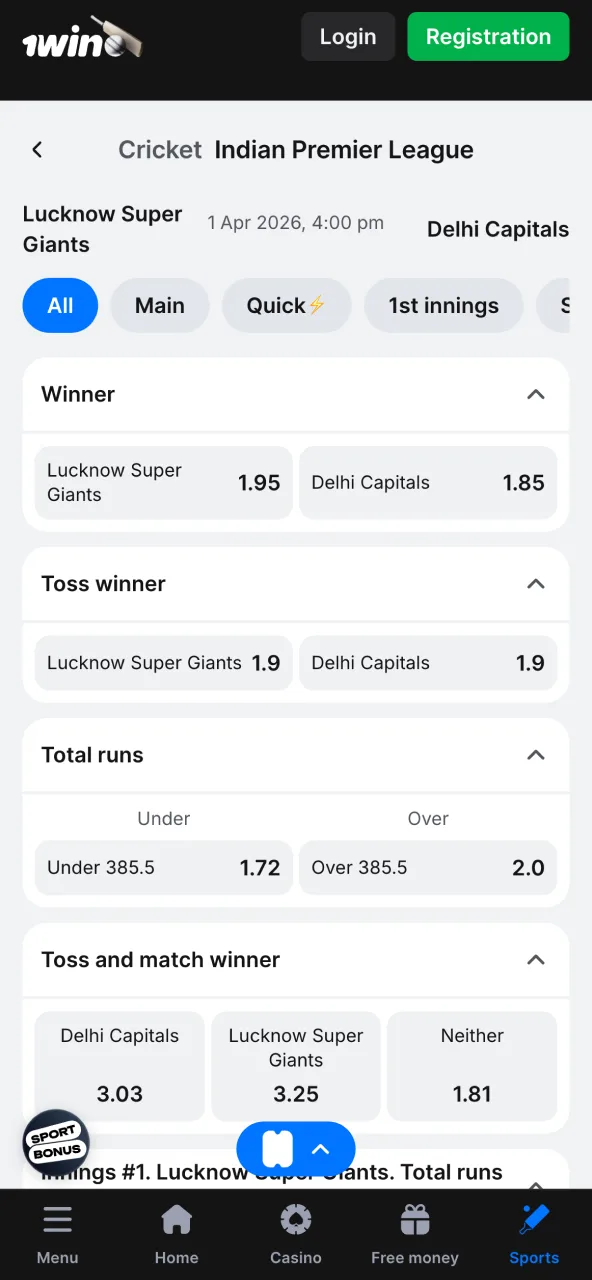Switch to the Quick markets filter
592x1280 pixels.
286,305
